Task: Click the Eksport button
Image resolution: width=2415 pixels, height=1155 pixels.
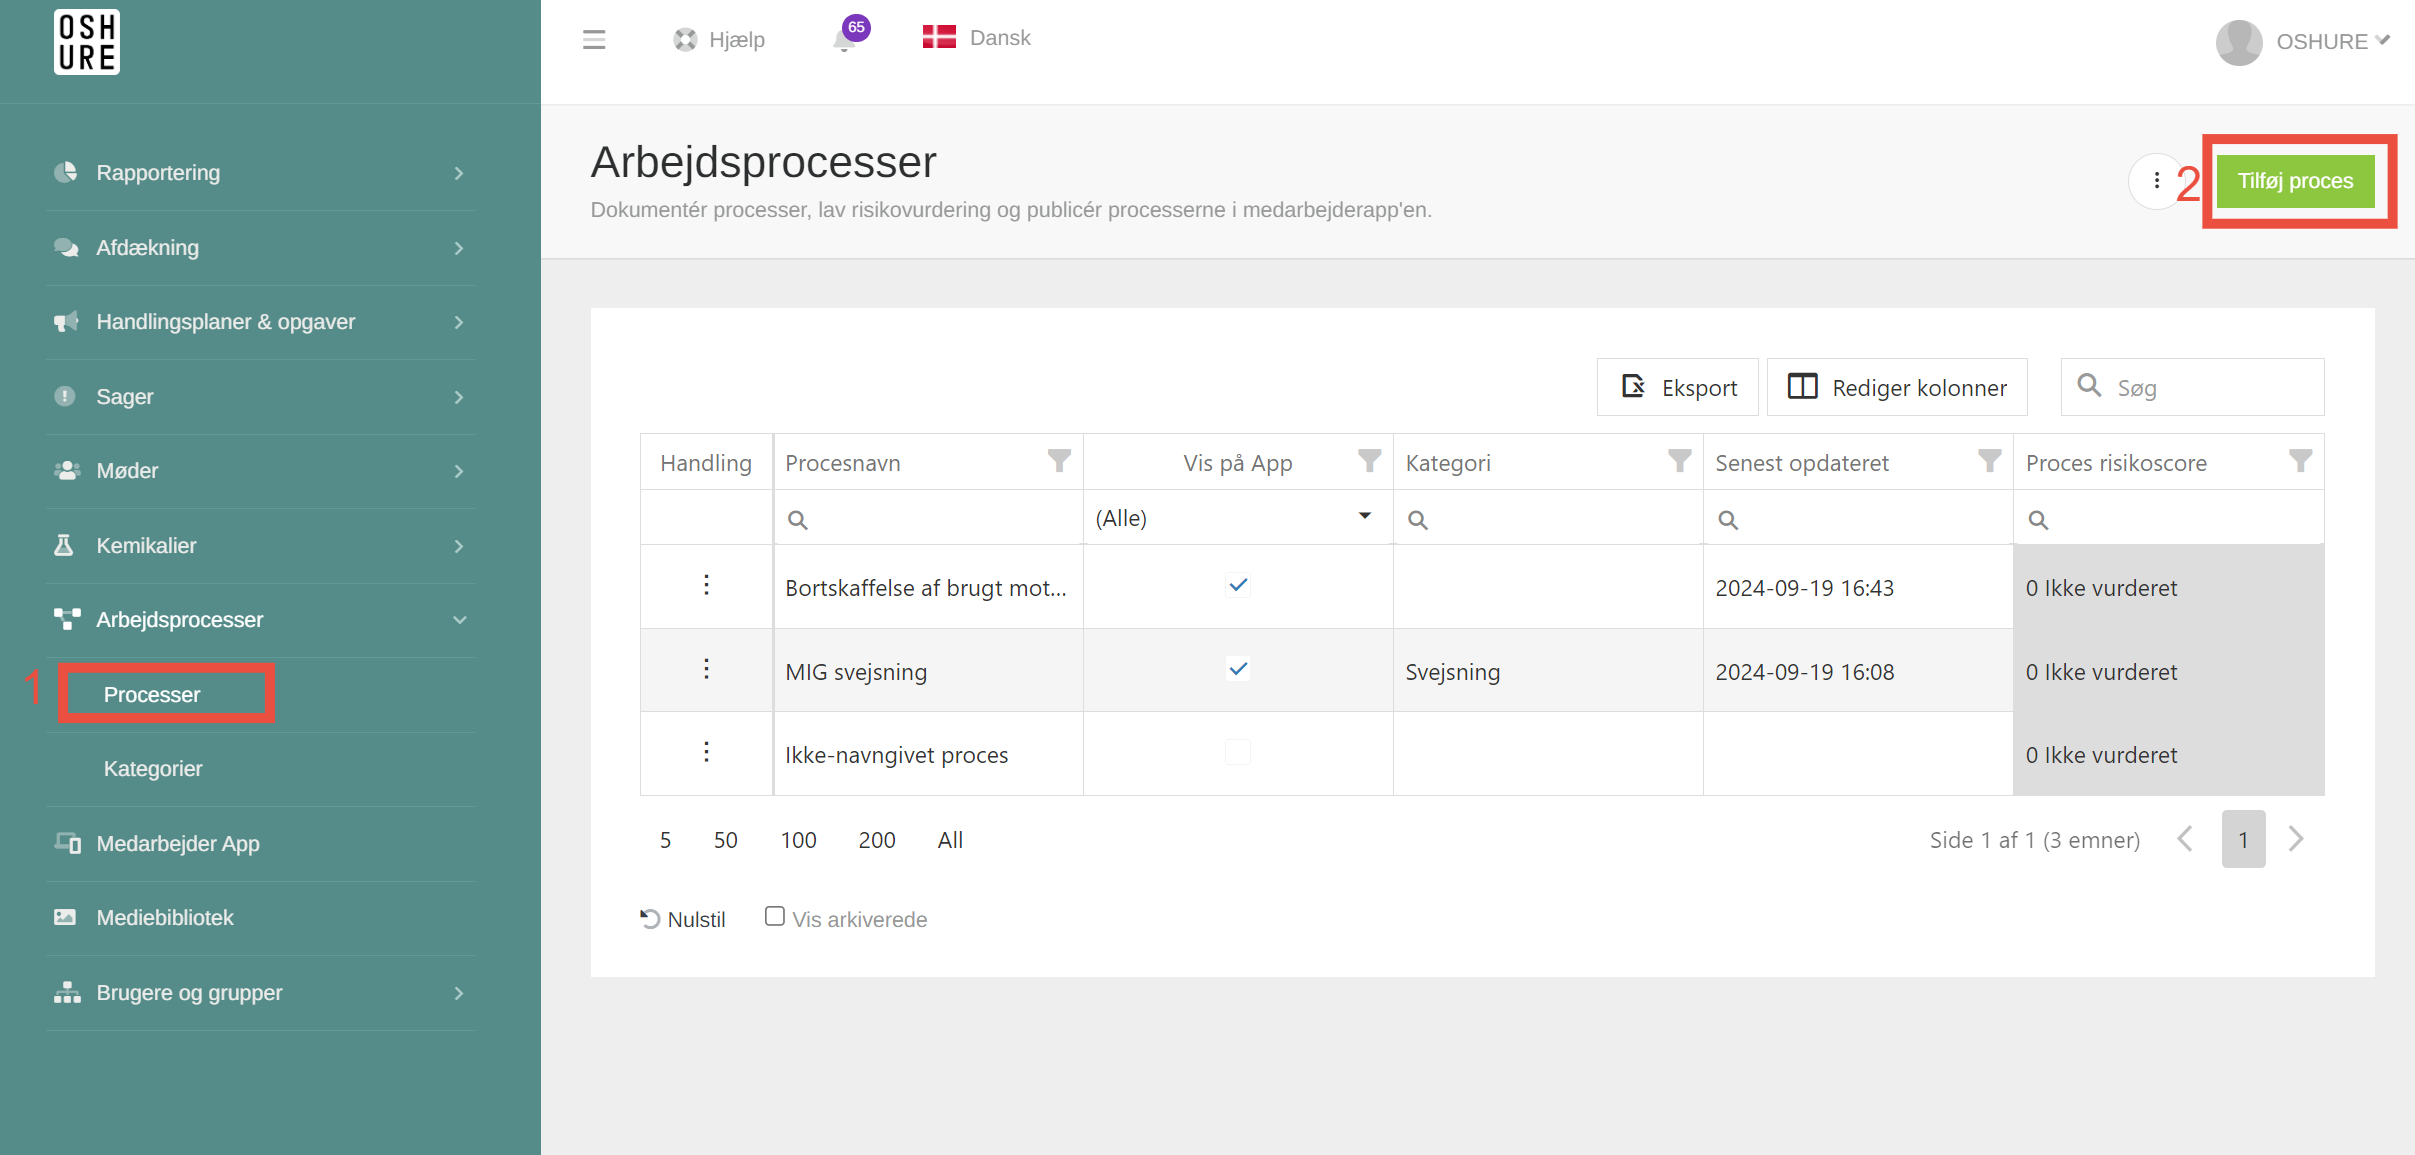Action: point(1678,387)
